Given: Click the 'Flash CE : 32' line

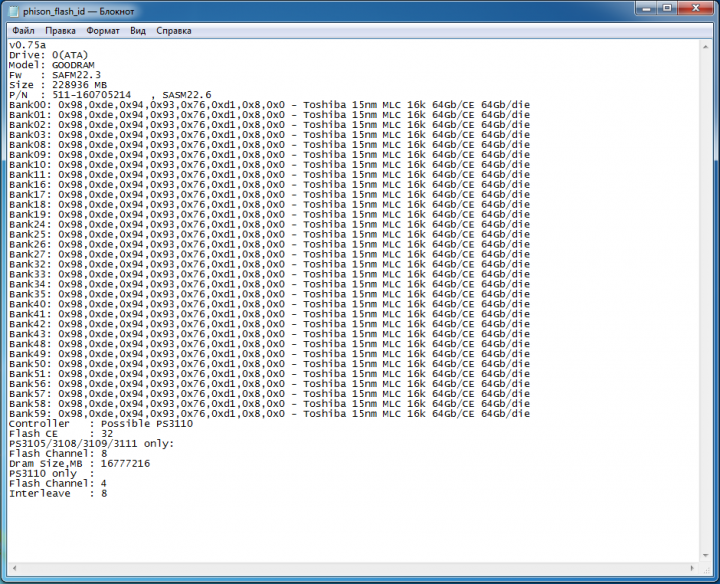Looking at the screenshot, I should point(61,433).
